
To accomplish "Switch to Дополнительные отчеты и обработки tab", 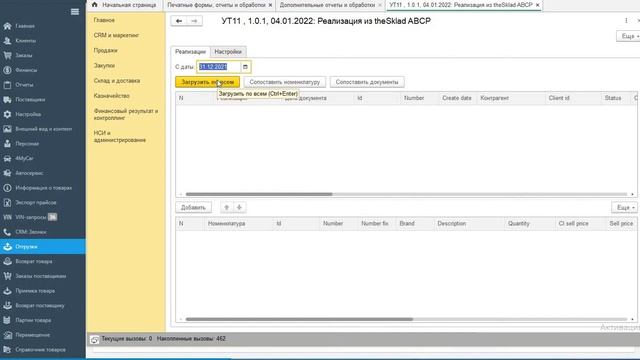I will pyautogui.click(x=327, y=5).
